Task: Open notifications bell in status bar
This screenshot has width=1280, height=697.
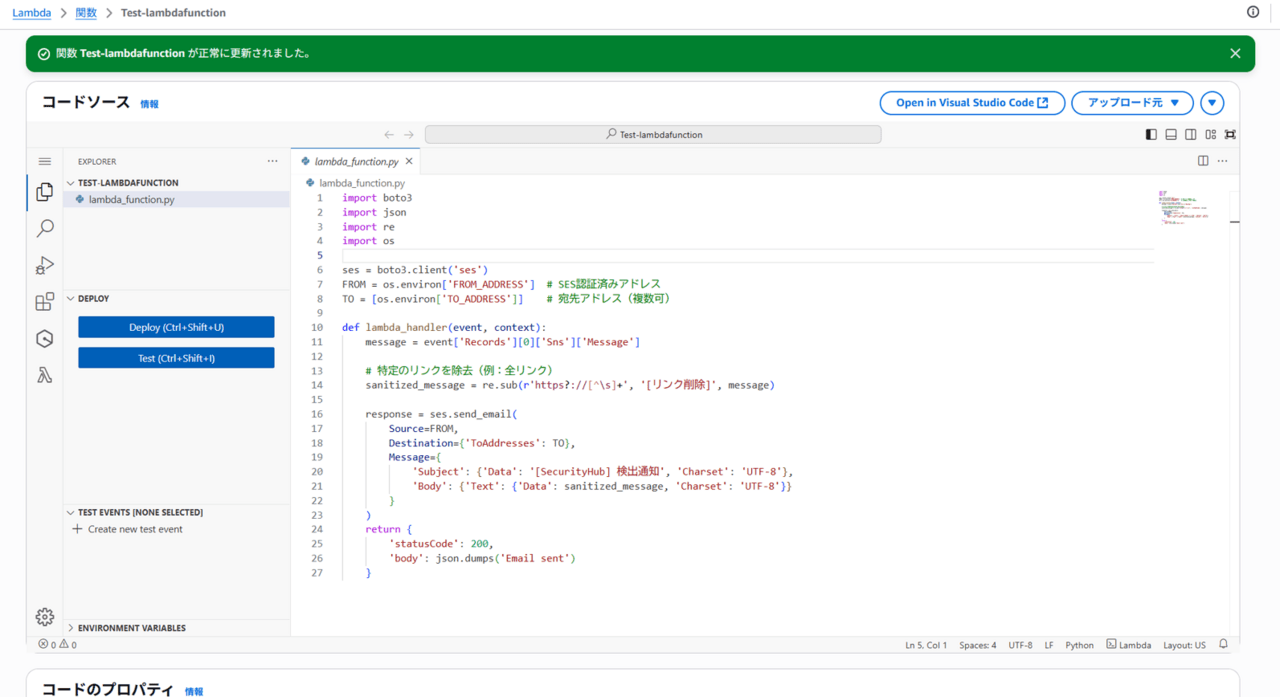Action: tap(1223, 645)
